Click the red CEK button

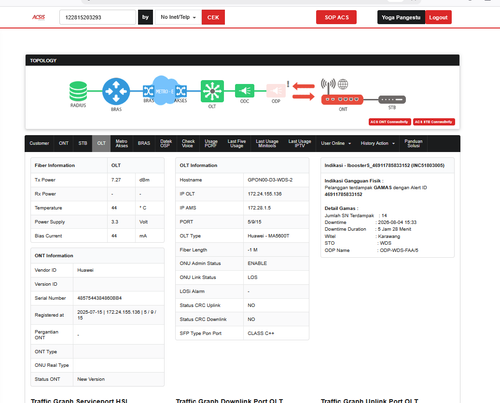tap(213, 17)
